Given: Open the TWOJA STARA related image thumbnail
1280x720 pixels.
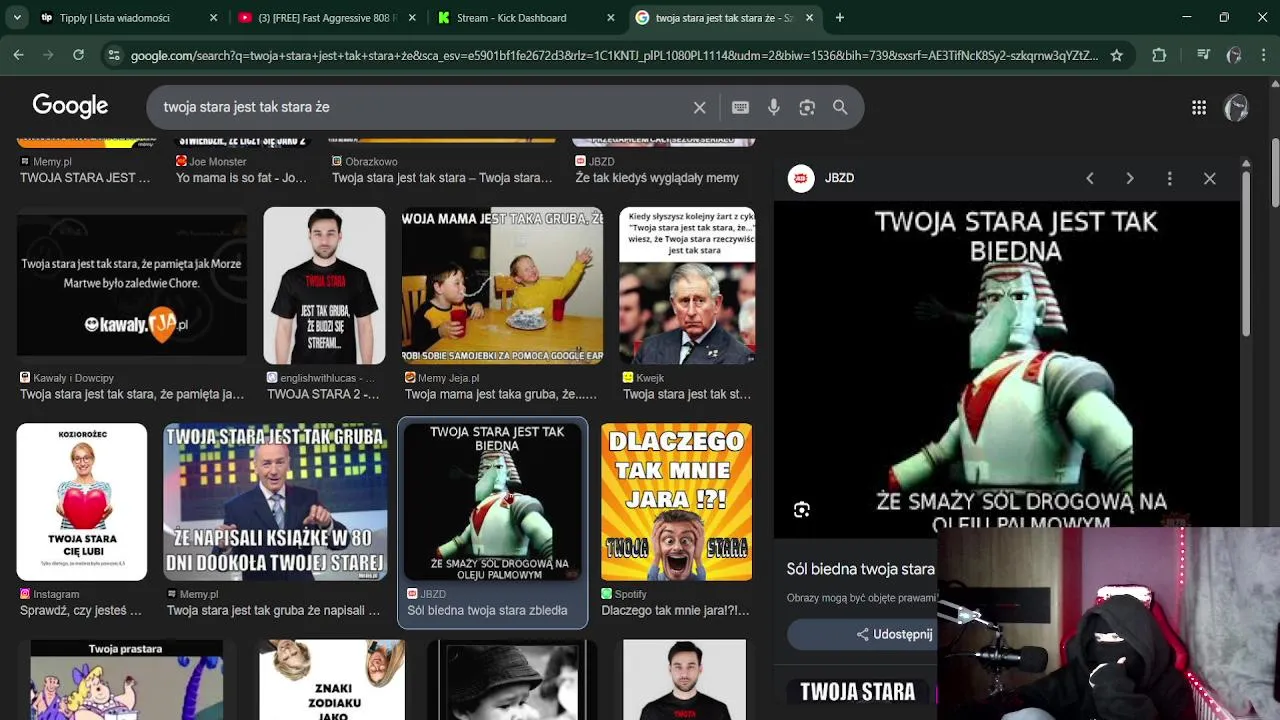Looking at the screenshot, I should 858,692.
